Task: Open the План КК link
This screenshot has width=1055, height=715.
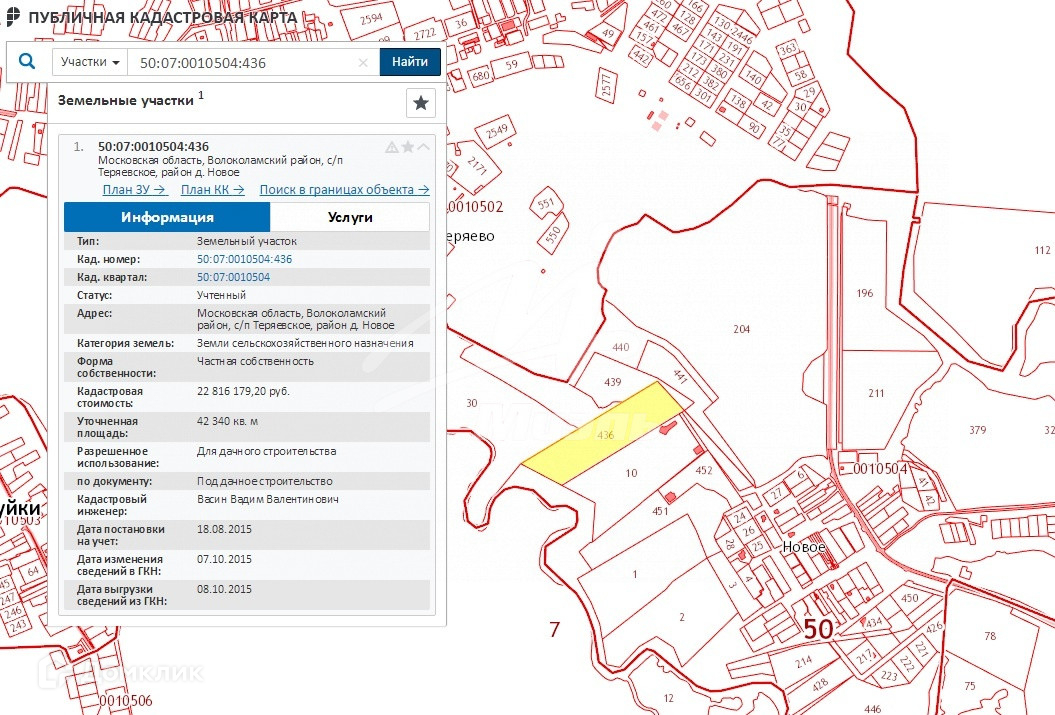Action: [x=213, y=189]
